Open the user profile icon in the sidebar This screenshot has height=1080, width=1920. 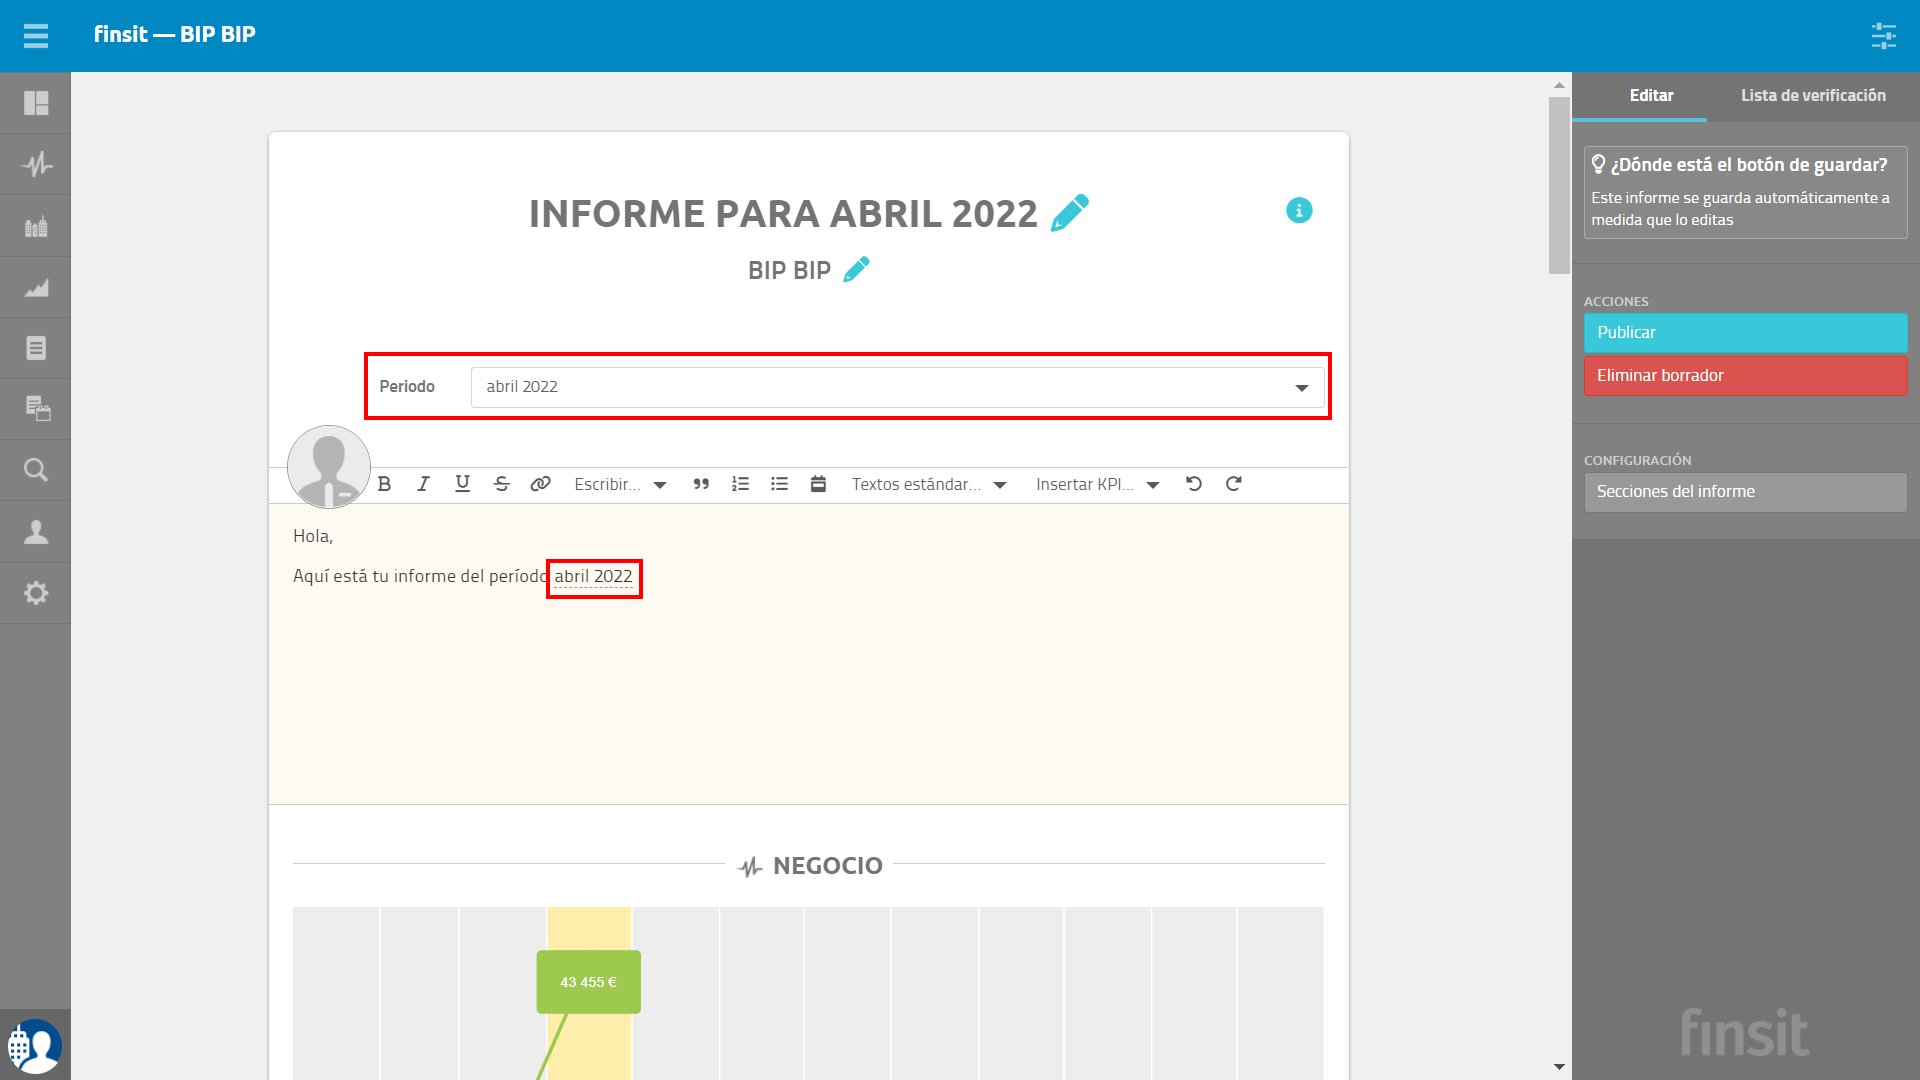36,531
